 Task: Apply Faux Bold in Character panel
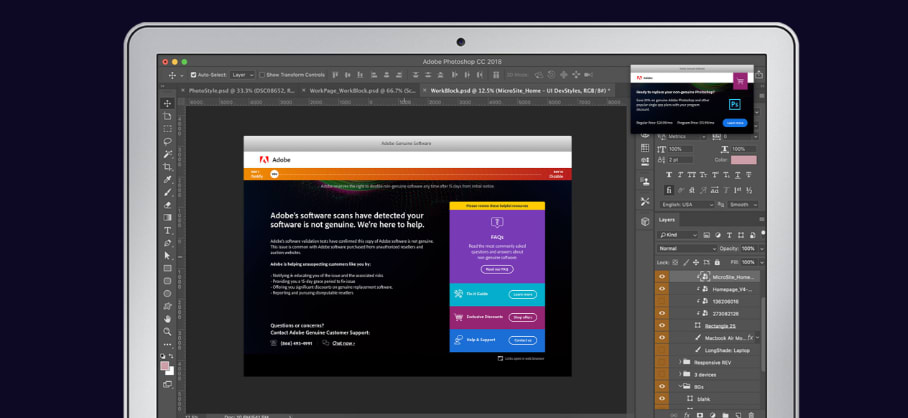(669, 175)
